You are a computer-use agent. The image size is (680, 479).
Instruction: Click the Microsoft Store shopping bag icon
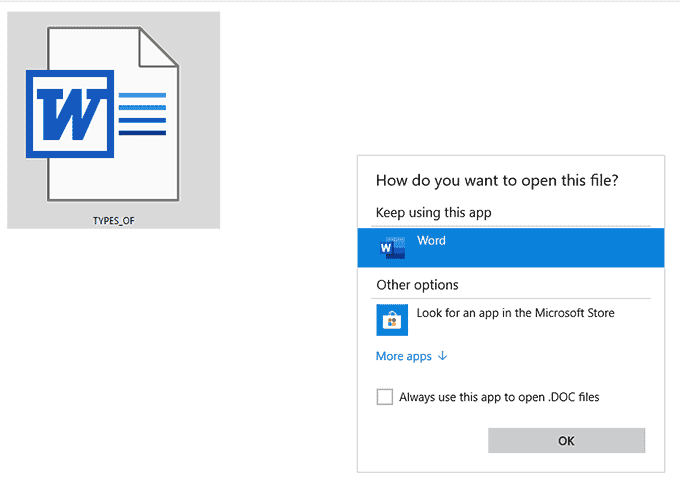coord(390,320)
